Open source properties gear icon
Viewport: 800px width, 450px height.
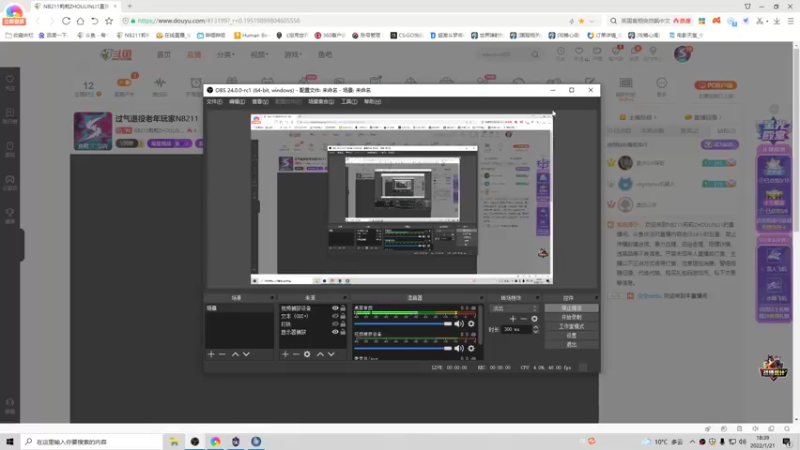(307, 354)
